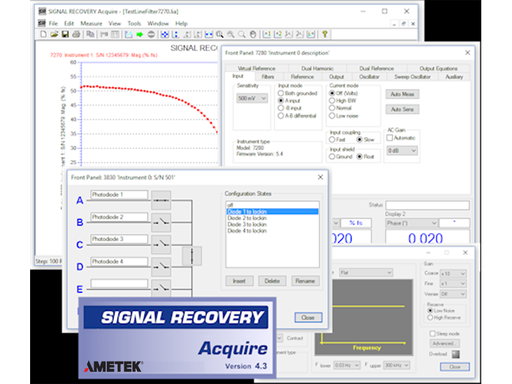Click the Auto Meas button
Screen dimensions: 512x384
point(402,94)
